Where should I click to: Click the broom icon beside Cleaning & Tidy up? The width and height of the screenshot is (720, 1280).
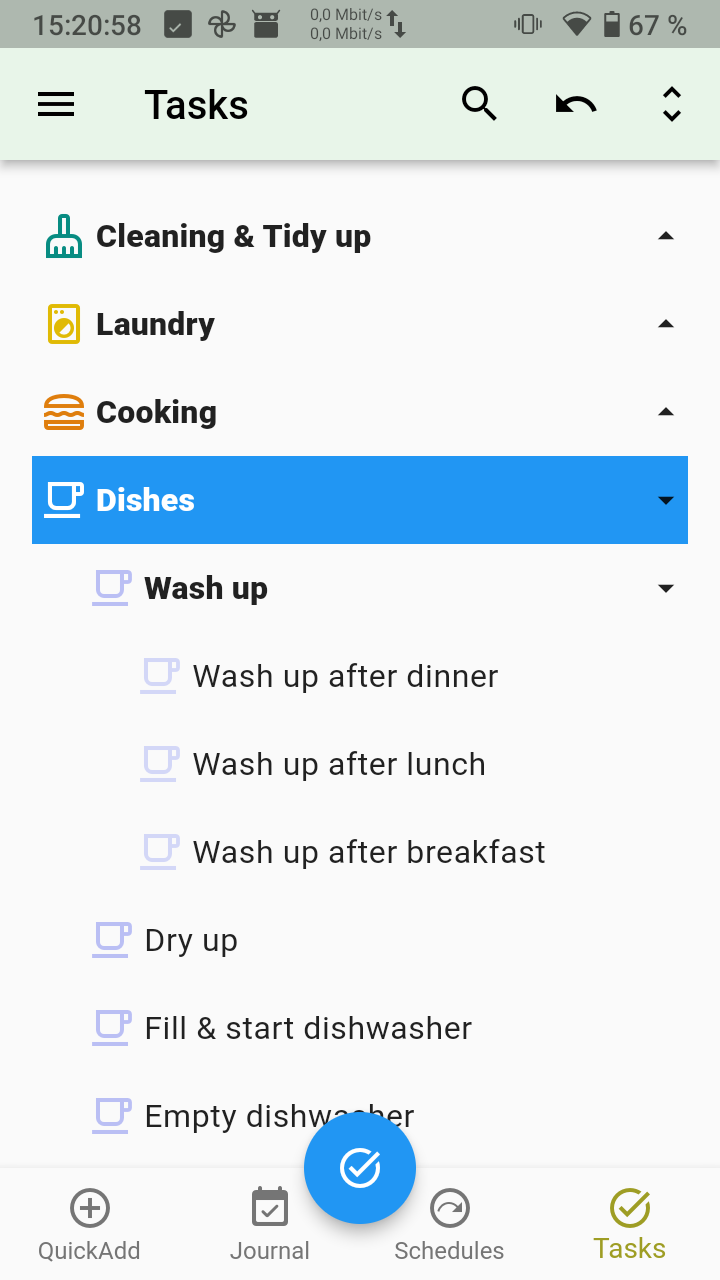pyautogui.click(x=64, y=237)
